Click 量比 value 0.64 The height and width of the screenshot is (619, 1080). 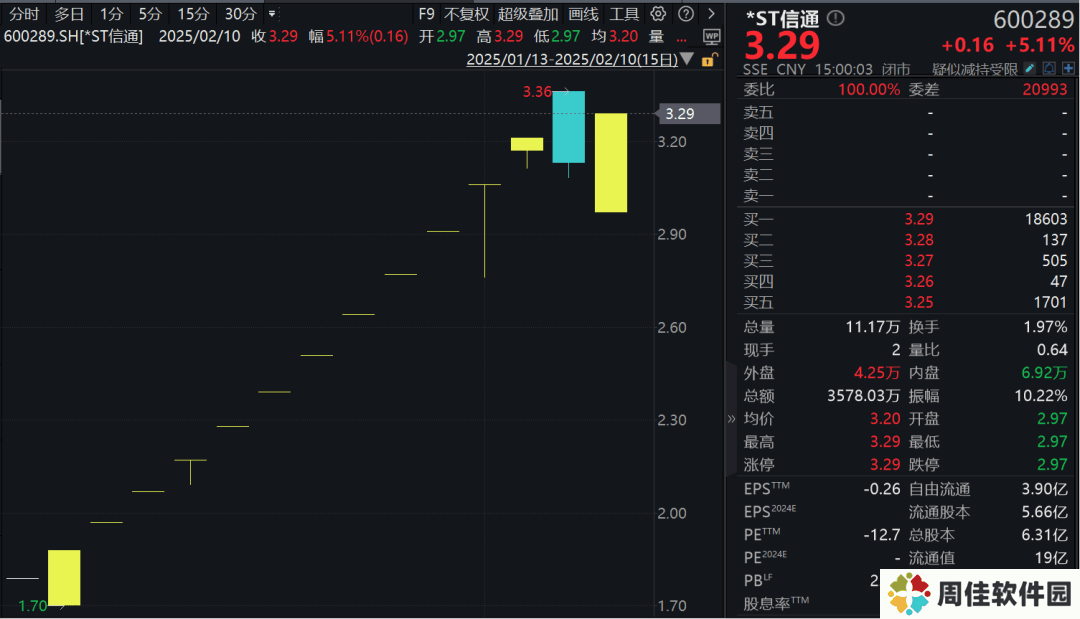[1052, 350]
